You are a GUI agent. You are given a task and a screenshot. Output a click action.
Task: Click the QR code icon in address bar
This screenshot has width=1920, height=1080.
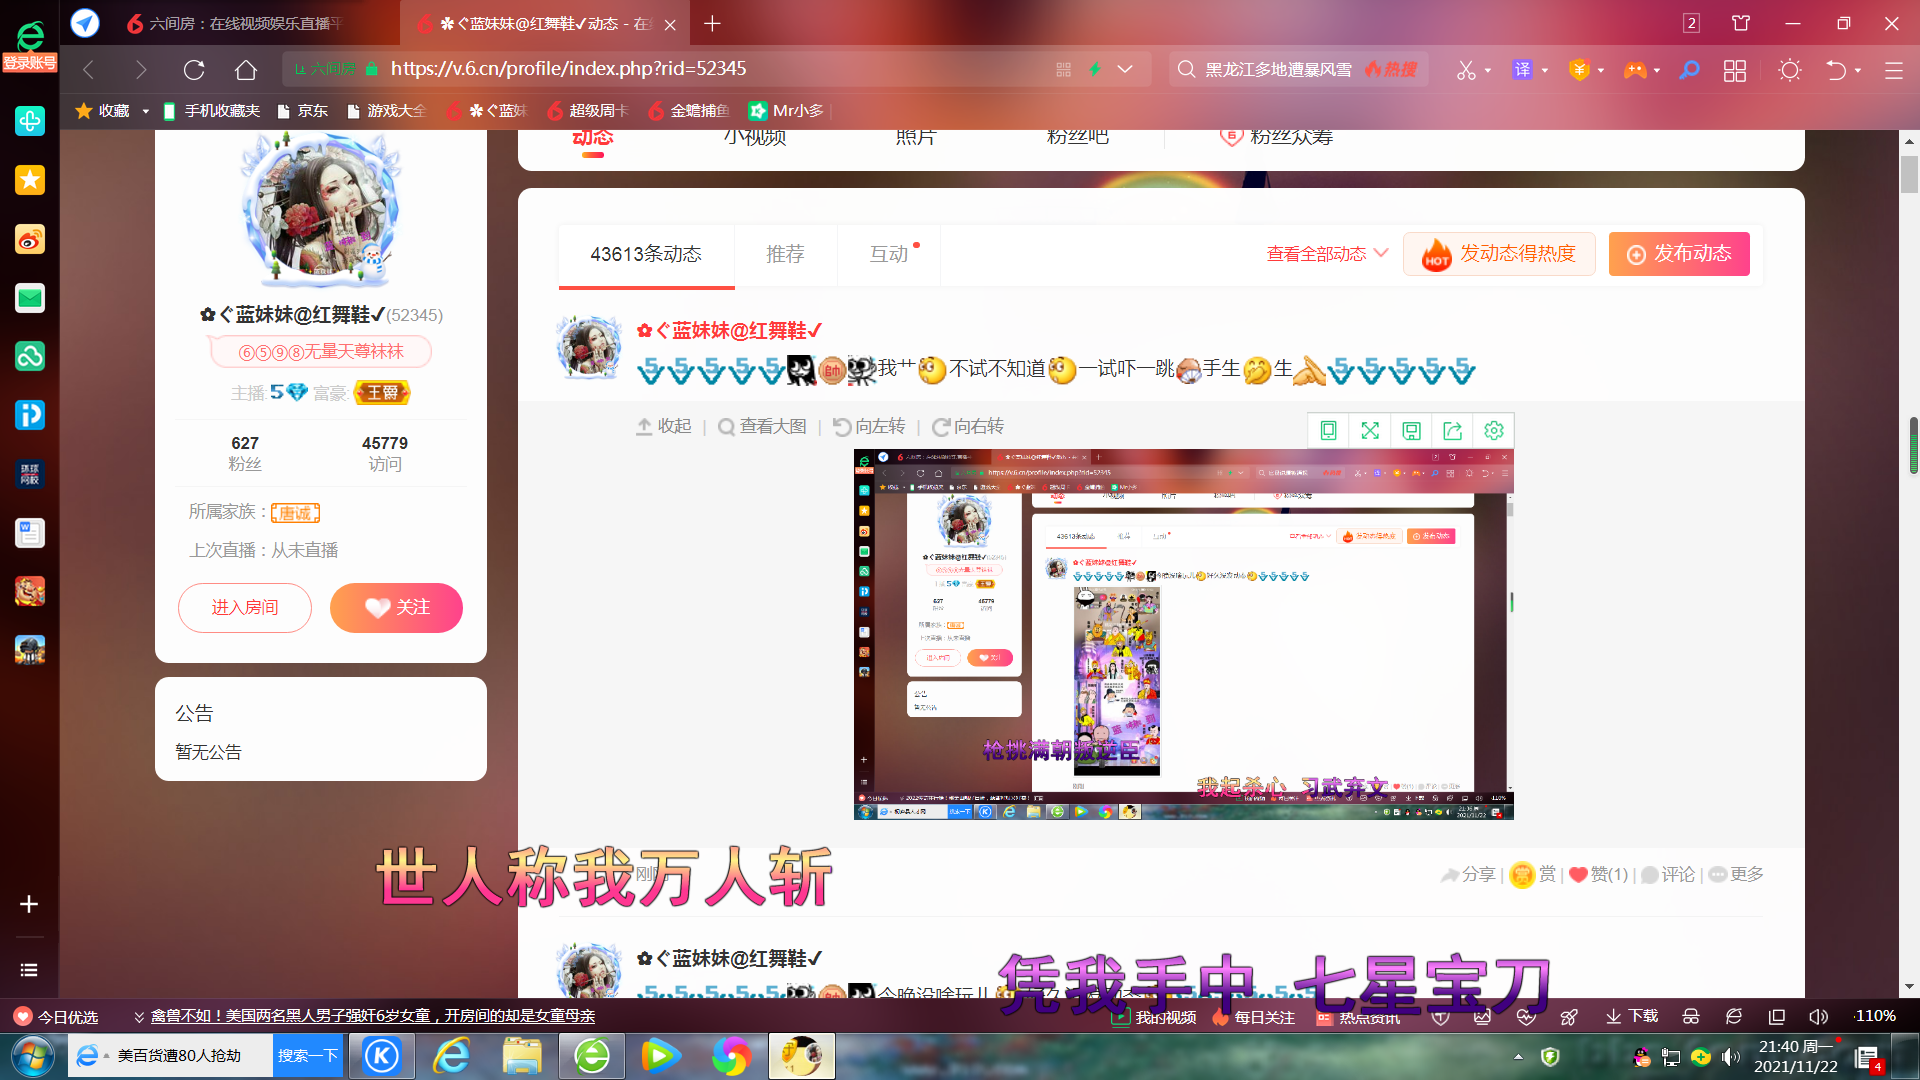pyautogui.click(x=1063, y=70)
